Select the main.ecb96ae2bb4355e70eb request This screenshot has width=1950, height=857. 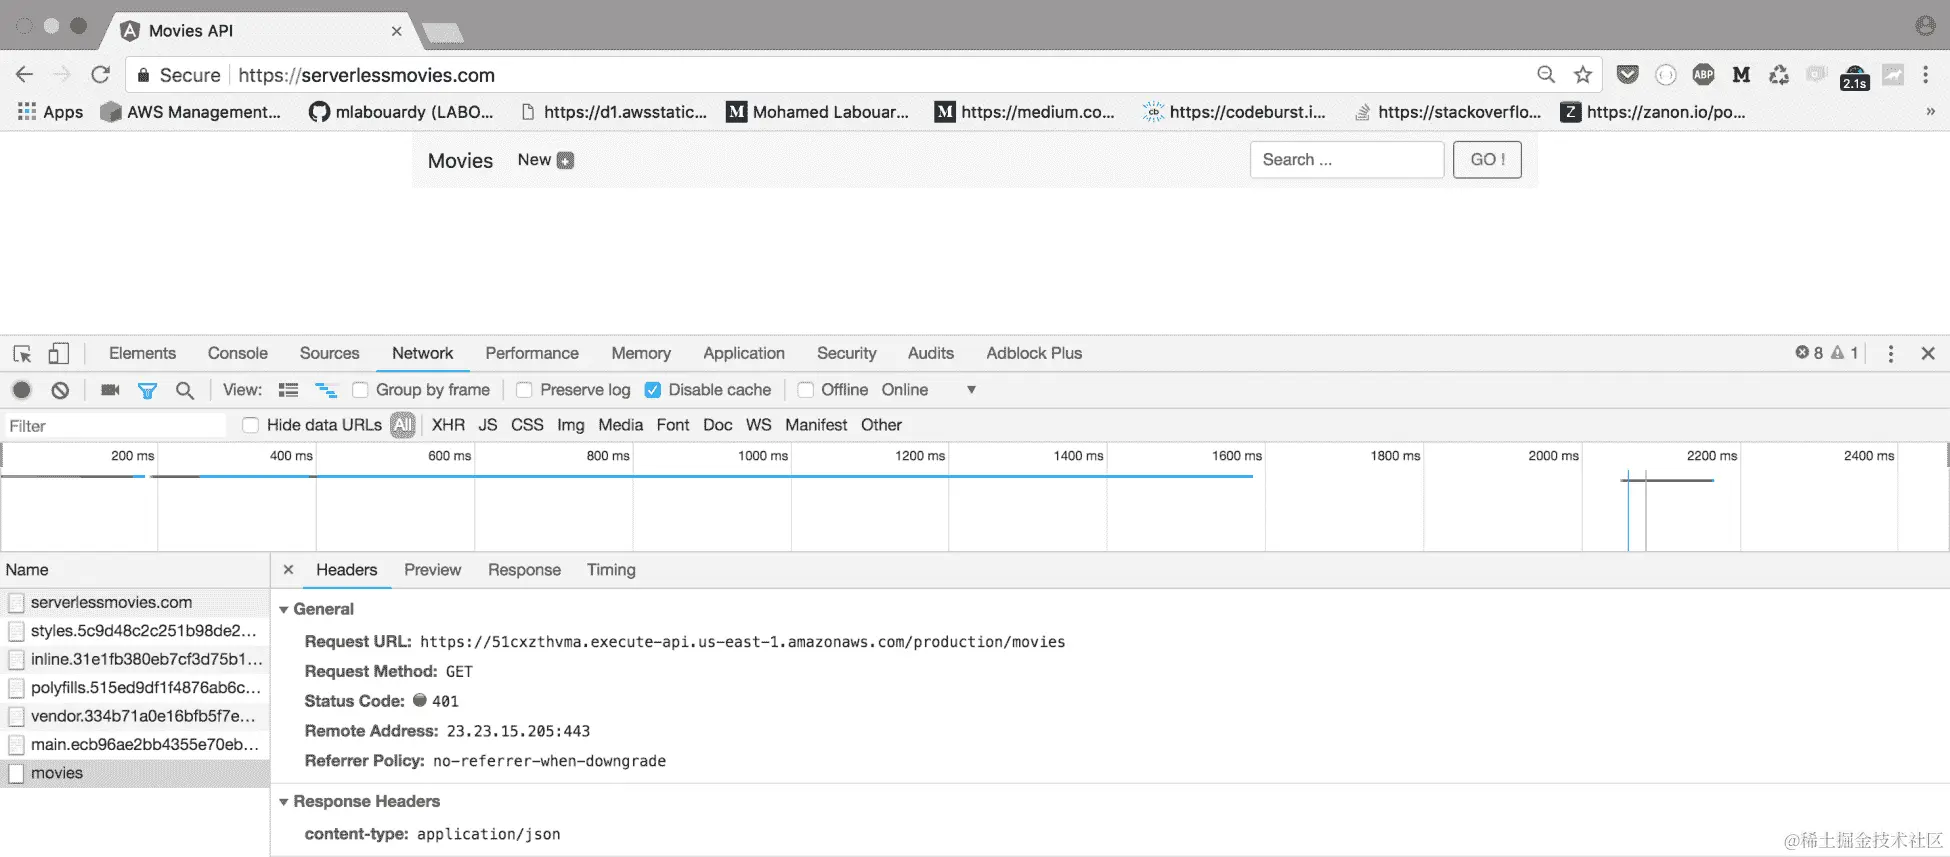tap(135, 745)
